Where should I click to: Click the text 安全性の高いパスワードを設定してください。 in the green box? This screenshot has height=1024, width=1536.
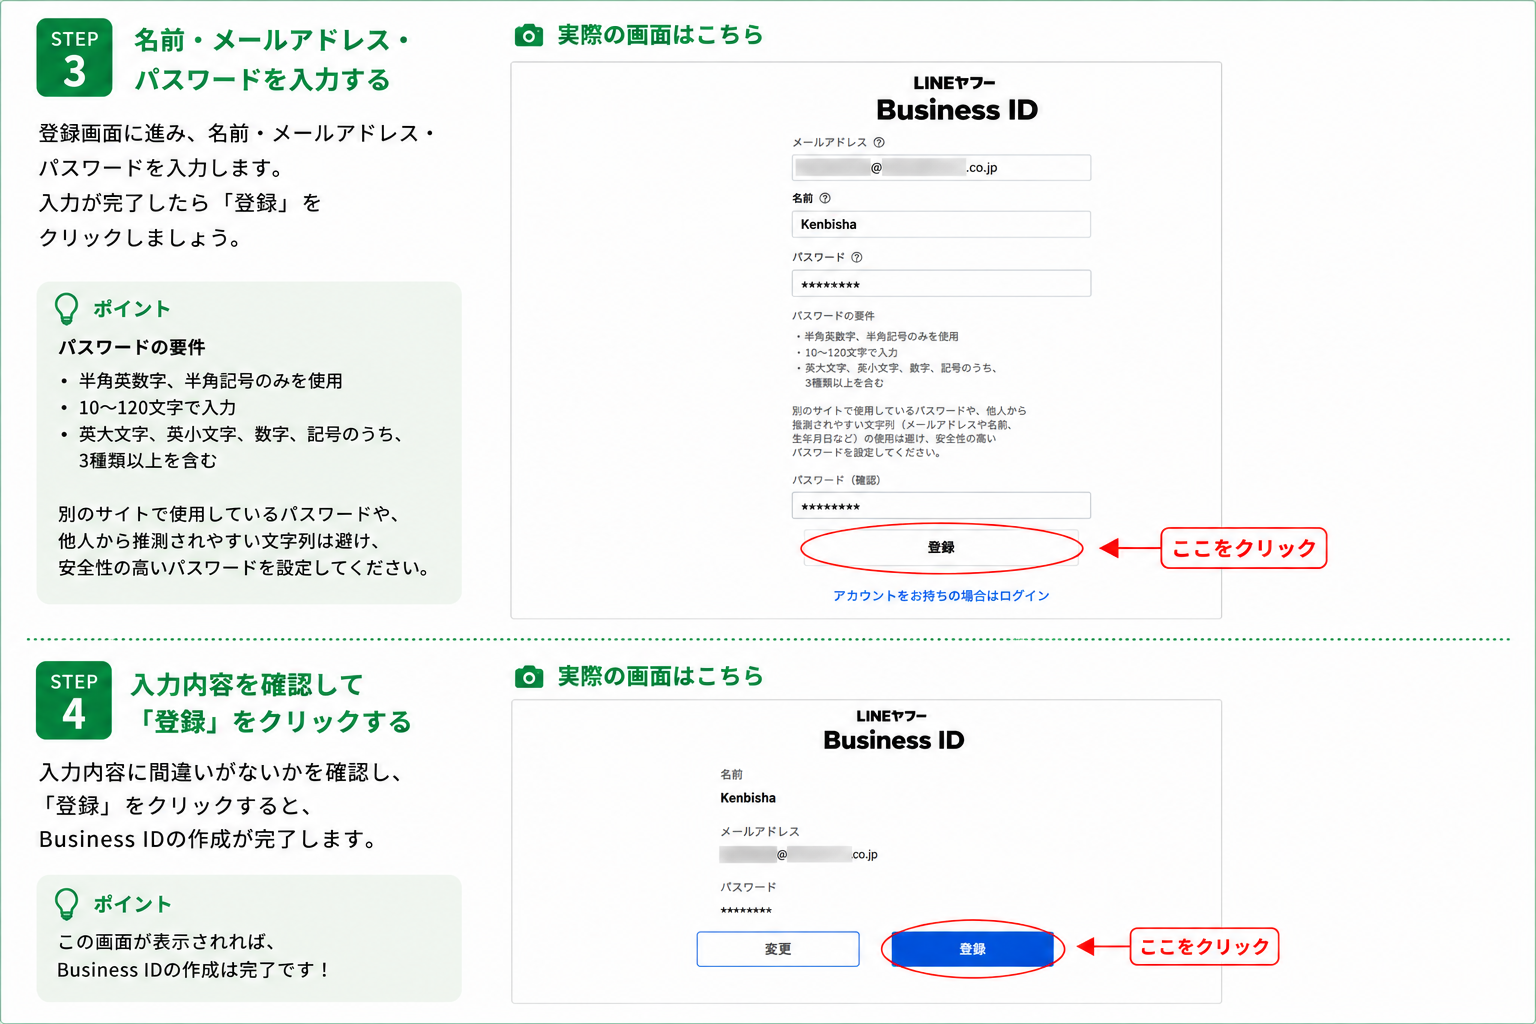point(245,568)
